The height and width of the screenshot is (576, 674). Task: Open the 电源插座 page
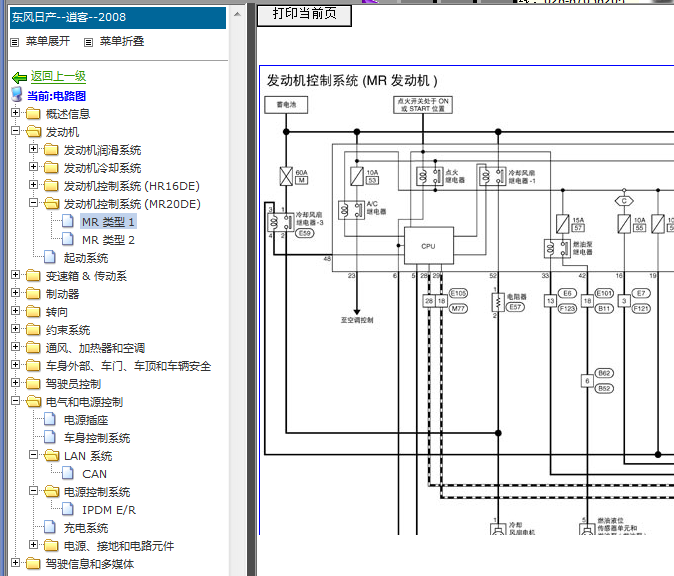pyautogui.click(x=86, y=420)
